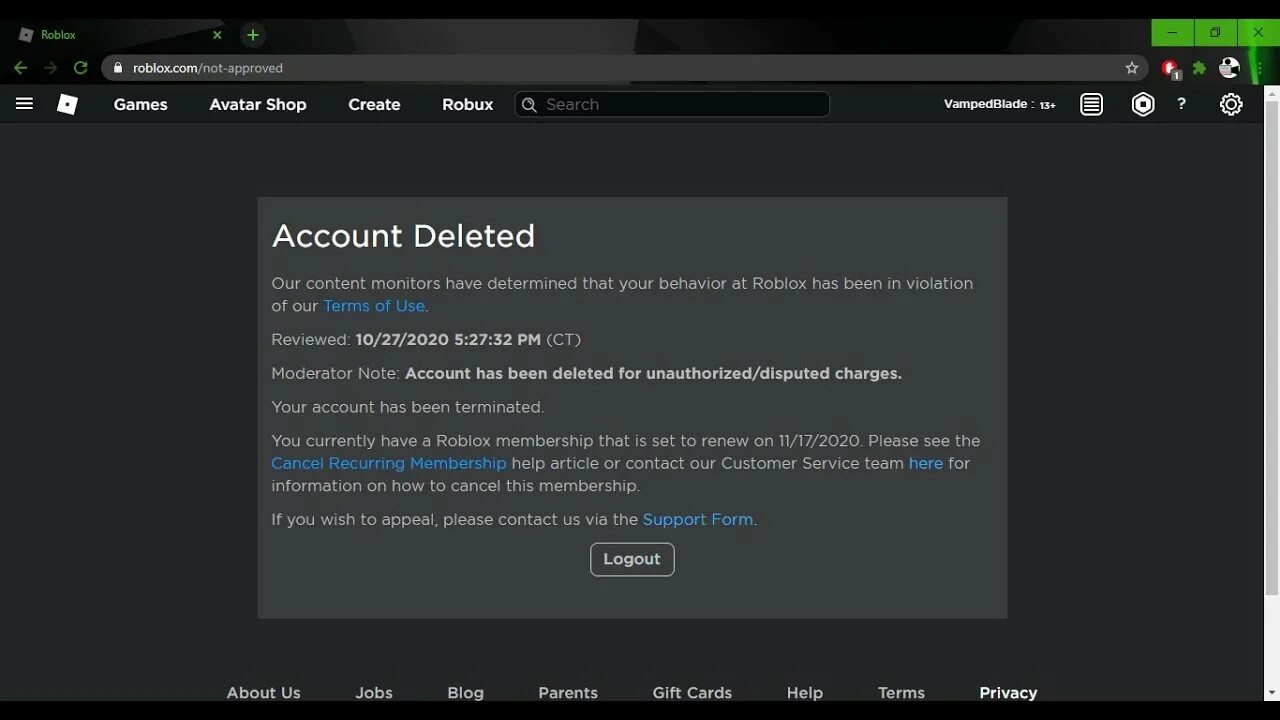Open the Create menu item
Screen dimensions: 1280x720
[374, 104]
